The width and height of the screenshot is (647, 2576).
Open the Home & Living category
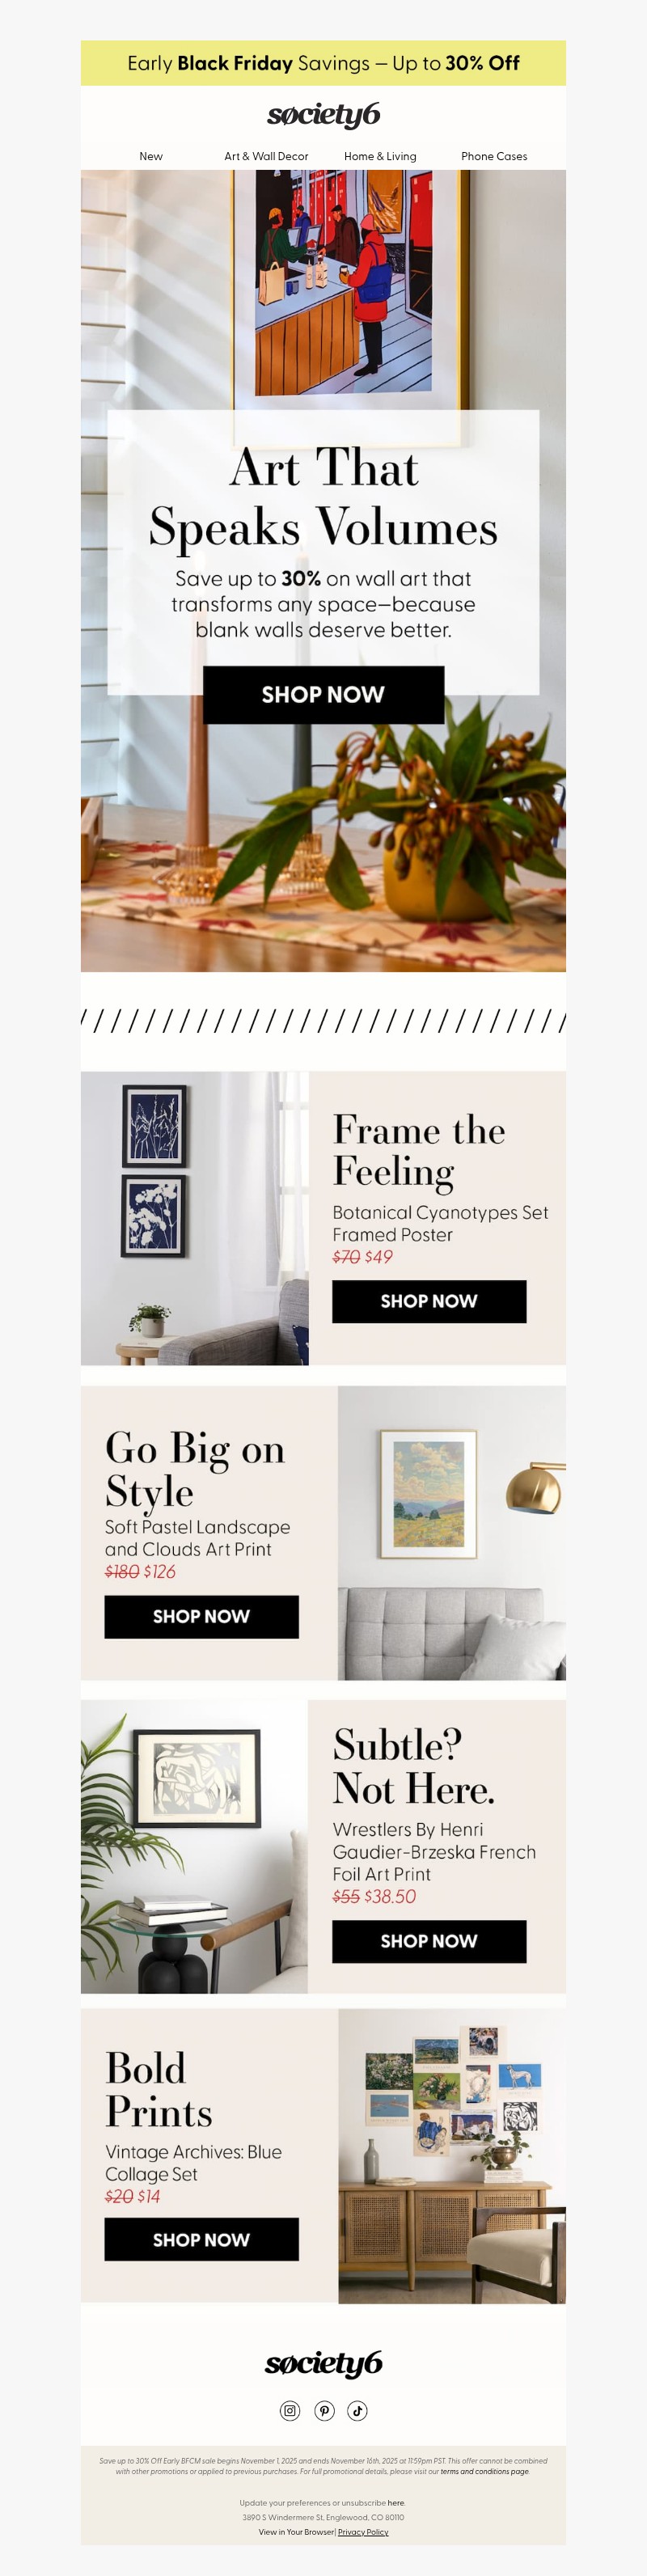pos(380,156)
